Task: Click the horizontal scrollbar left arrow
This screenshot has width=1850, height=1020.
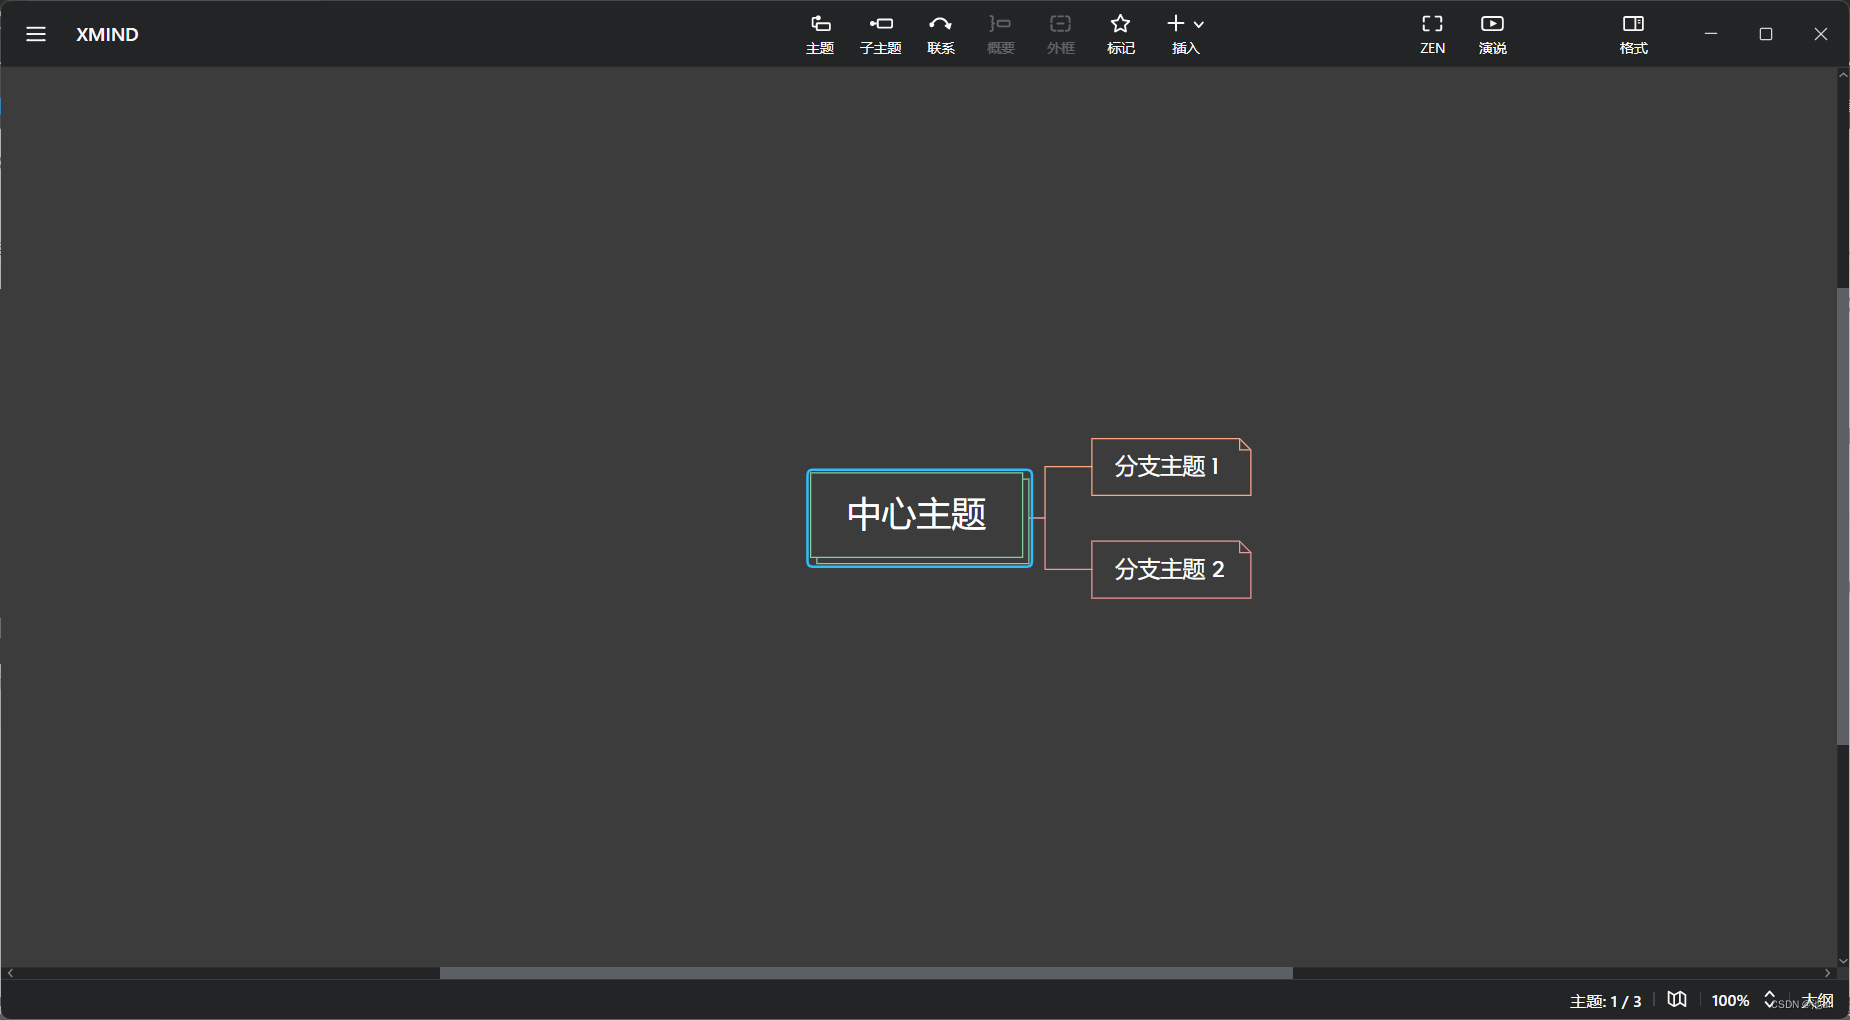Action: (10, 973)
